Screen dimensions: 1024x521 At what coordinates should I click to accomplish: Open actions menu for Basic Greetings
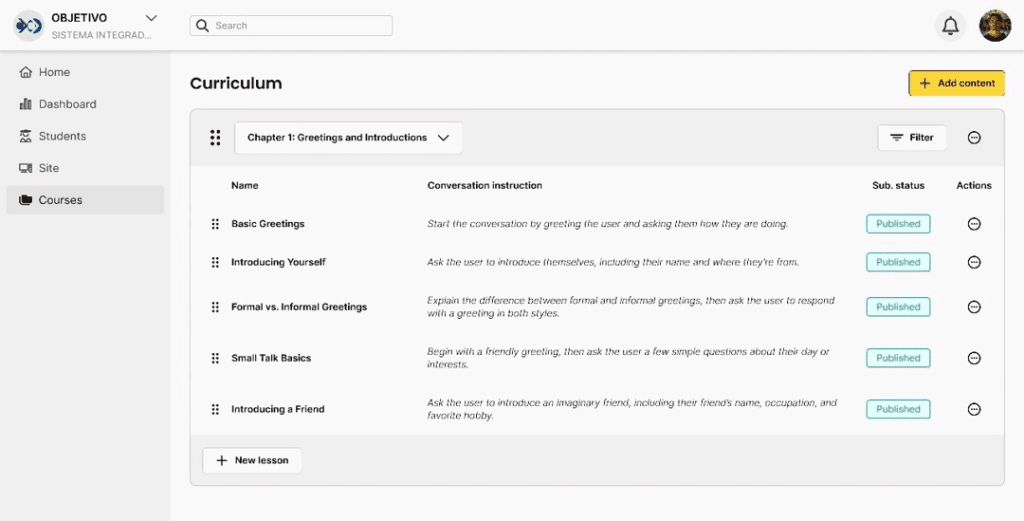[x=974, y=224]
